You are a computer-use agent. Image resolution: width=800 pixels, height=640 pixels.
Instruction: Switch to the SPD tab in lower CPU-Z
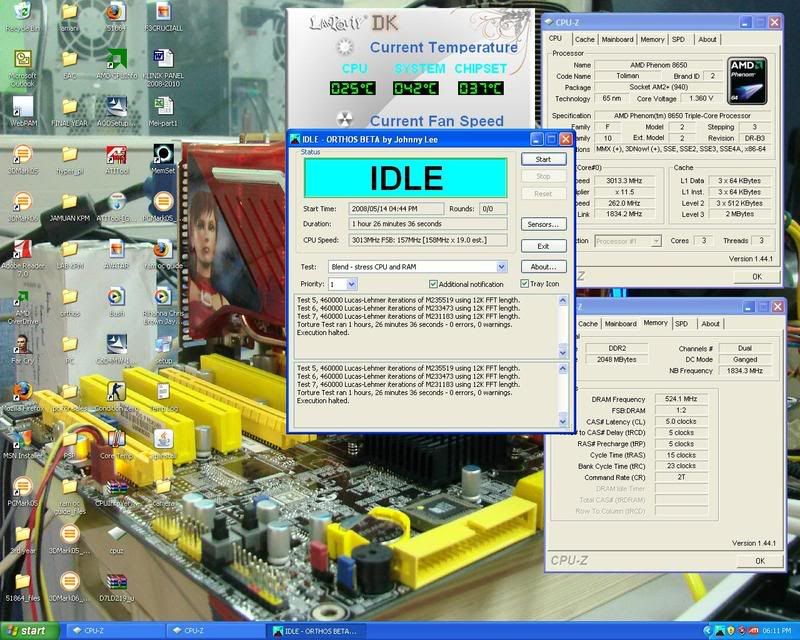[682, 324]
